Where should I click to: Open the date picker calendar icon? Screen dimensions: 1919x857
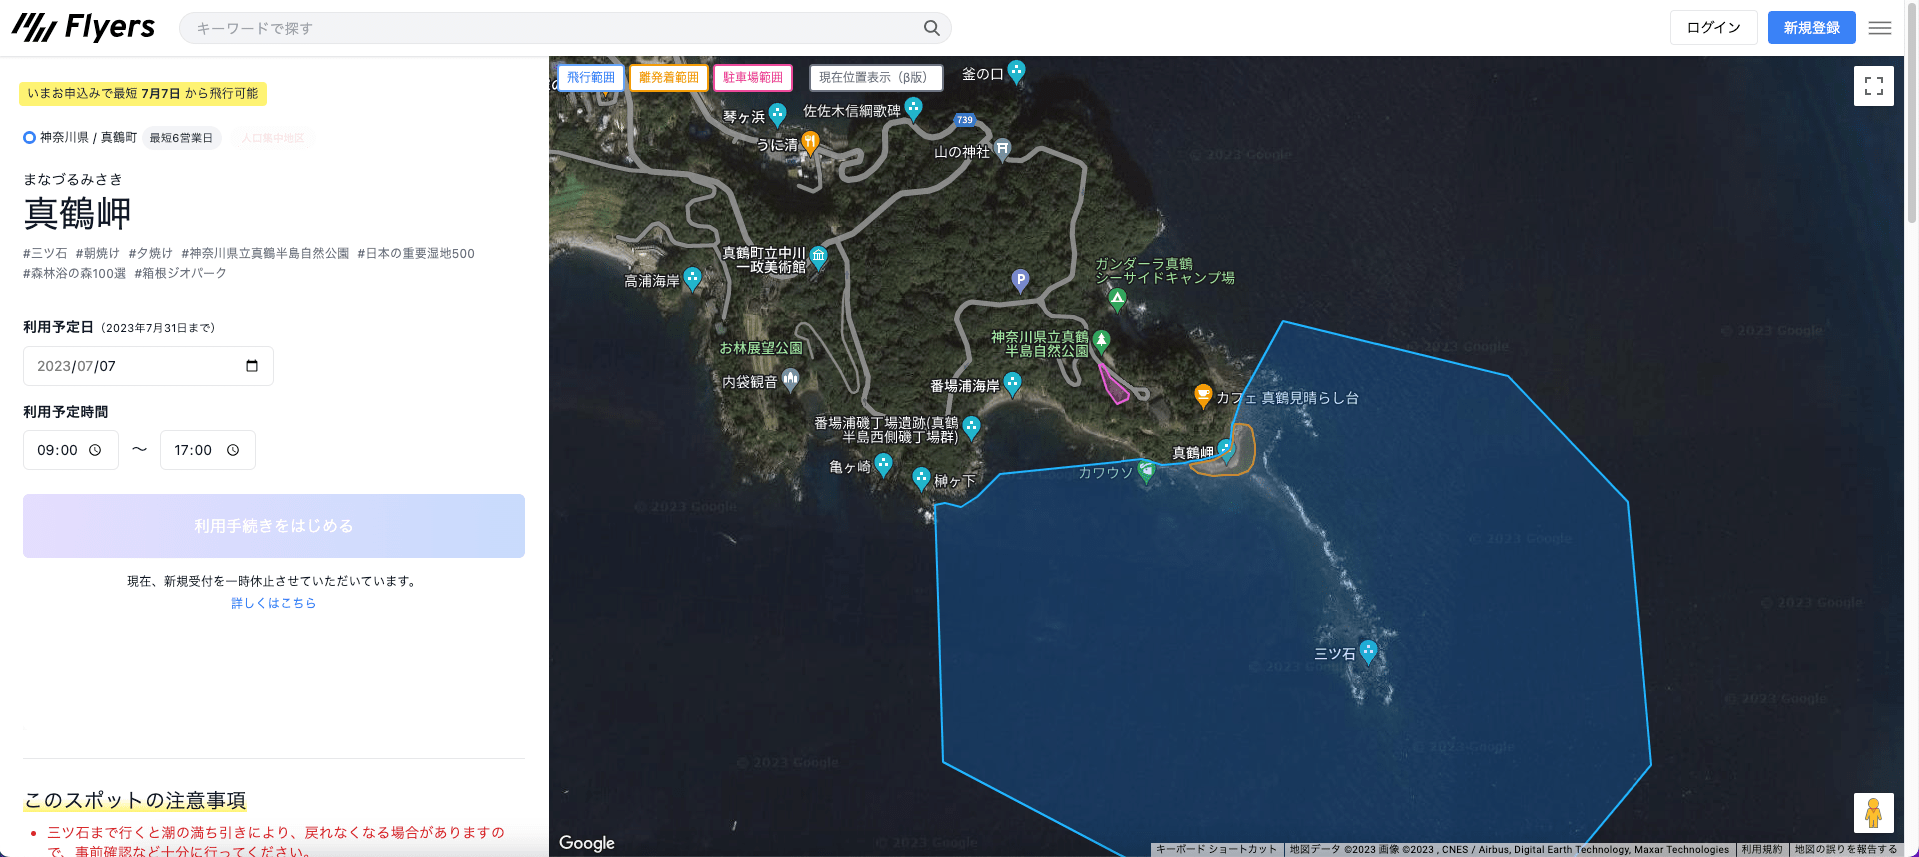pos(252,366)
